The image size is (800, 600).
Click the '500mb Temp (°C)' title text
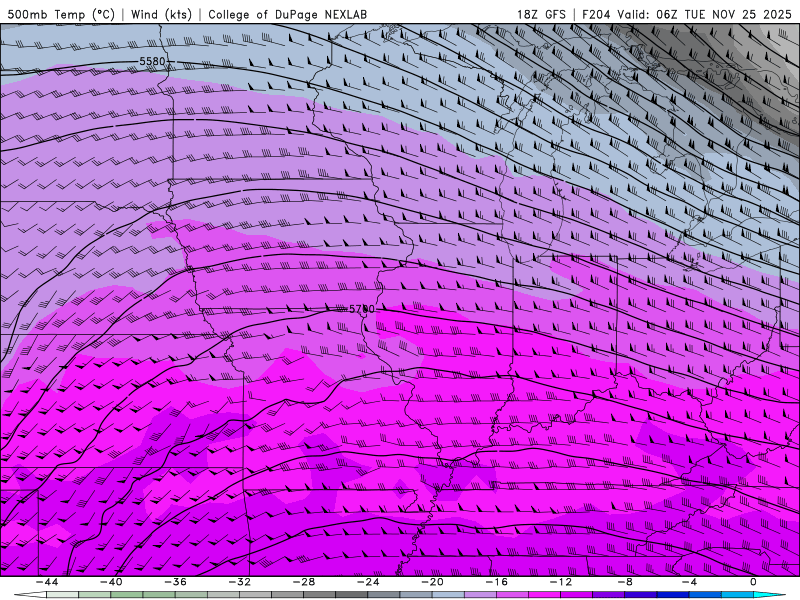61,14
